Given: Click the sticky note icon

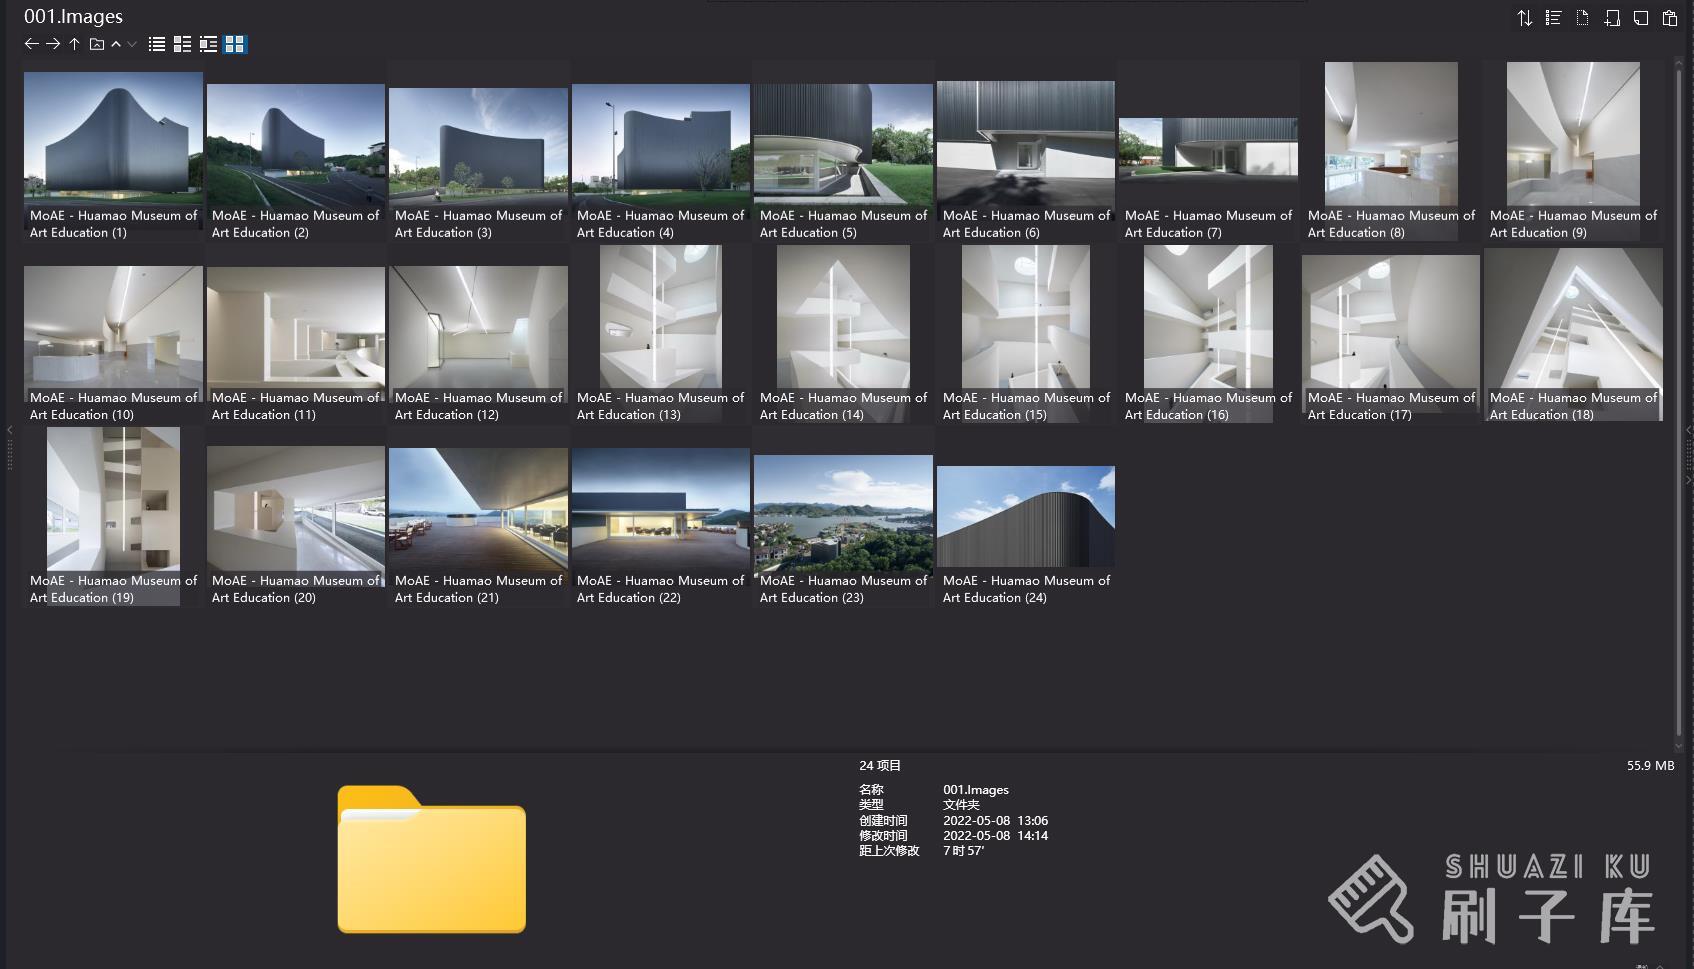Looking at the screenshot, I should click(1641, 18).
